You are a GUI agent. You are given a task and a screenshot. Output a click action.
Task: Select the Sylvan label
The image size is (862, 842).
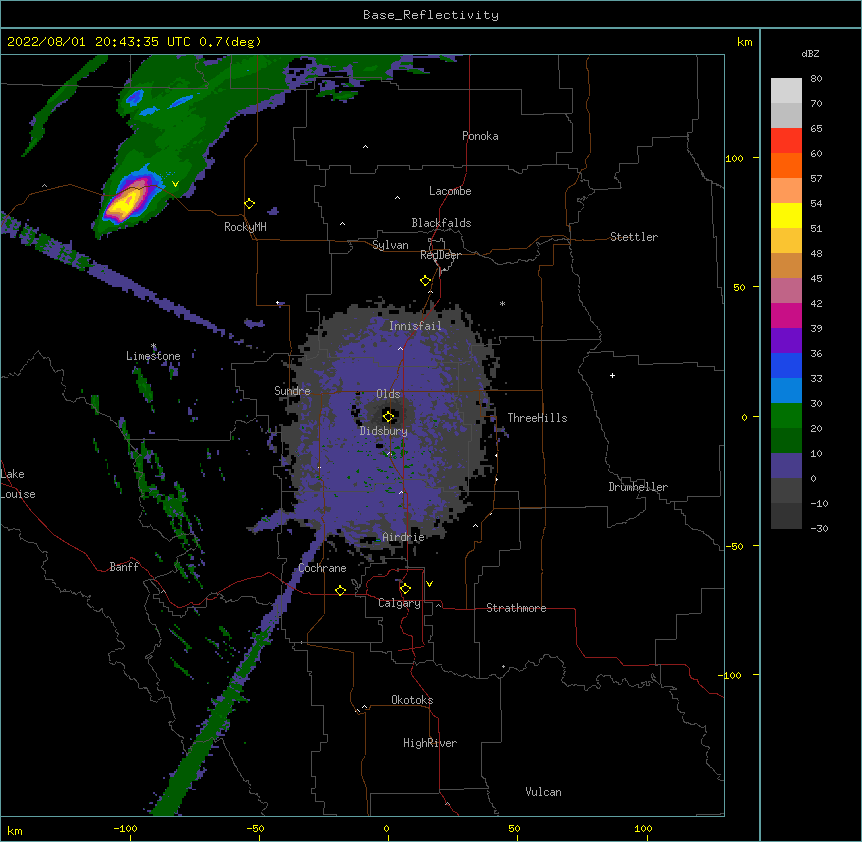tap(390, 245)
